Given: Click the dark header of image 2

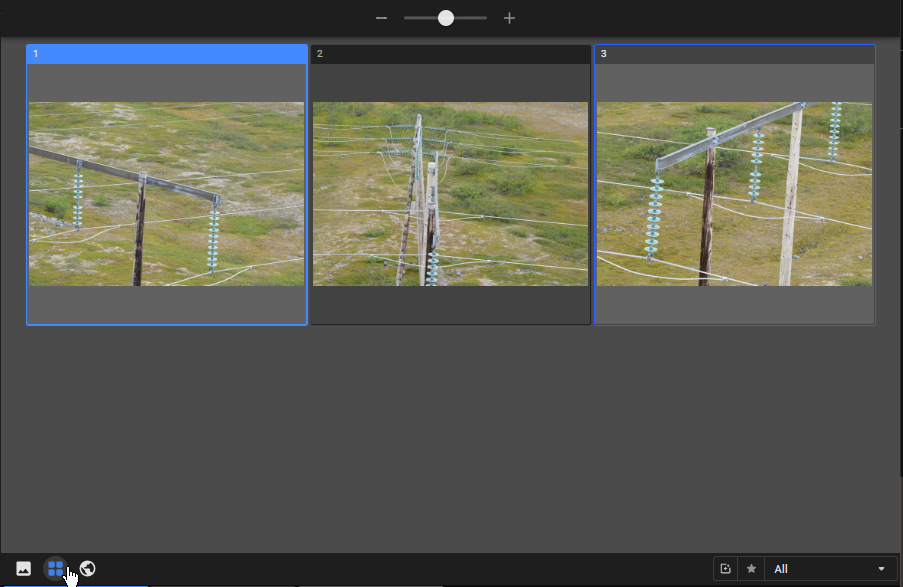Looking at the screenshot, I should 450,54.
